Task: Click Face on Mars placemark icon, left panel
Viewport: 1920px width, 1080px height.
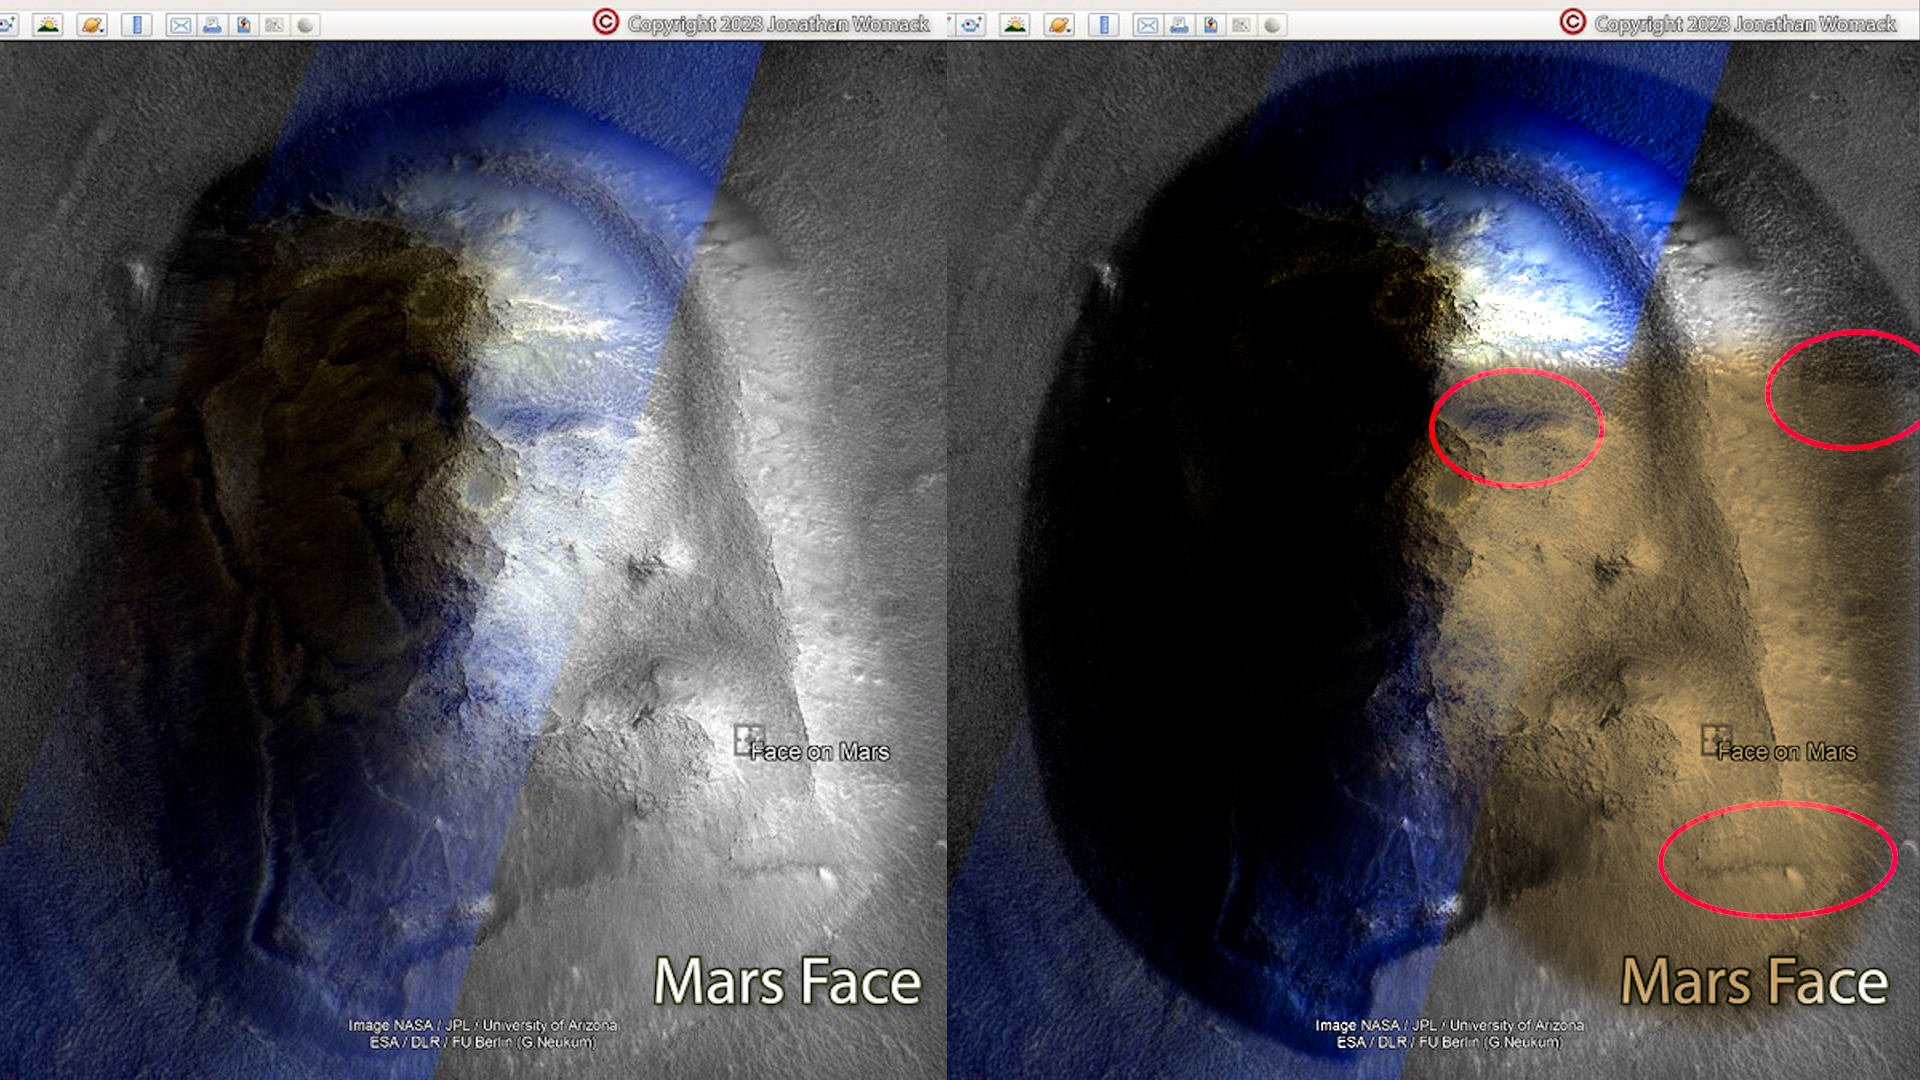Action: click(748, 739)
